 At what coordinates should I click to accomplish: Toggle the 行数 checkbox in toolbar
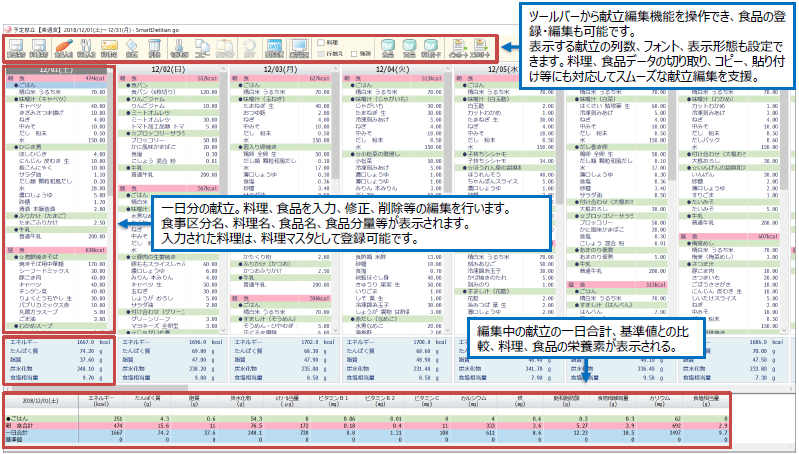pyautogui.click(x=321, y=53)
